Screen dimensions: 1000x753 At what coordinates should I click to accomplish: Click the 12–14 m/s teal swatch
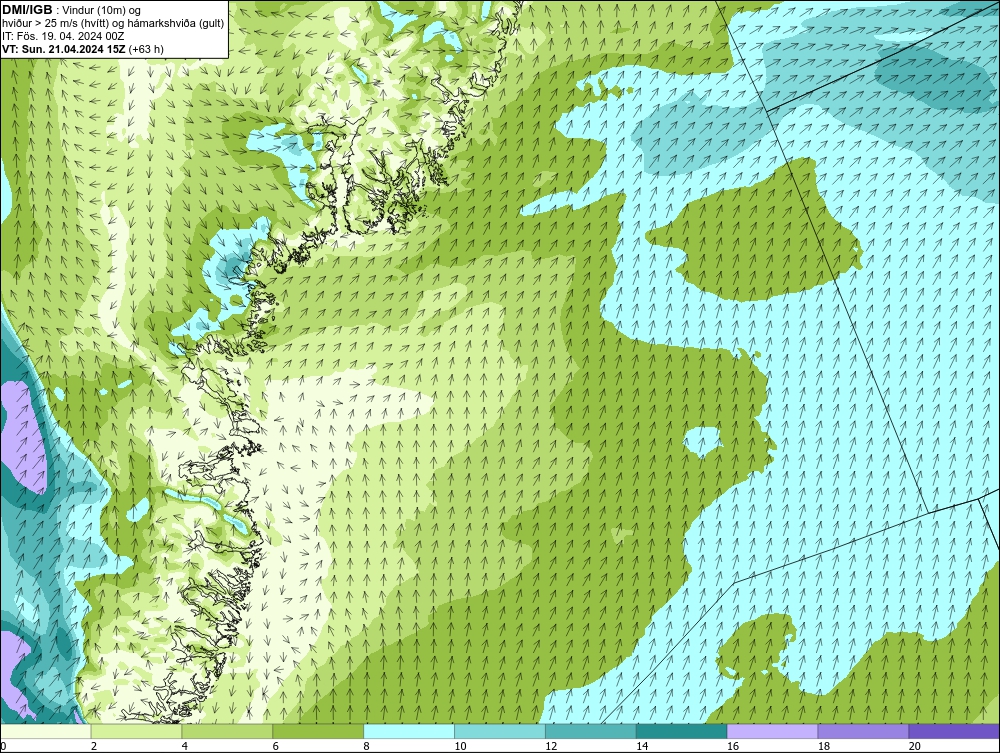[x=591, y=731]
